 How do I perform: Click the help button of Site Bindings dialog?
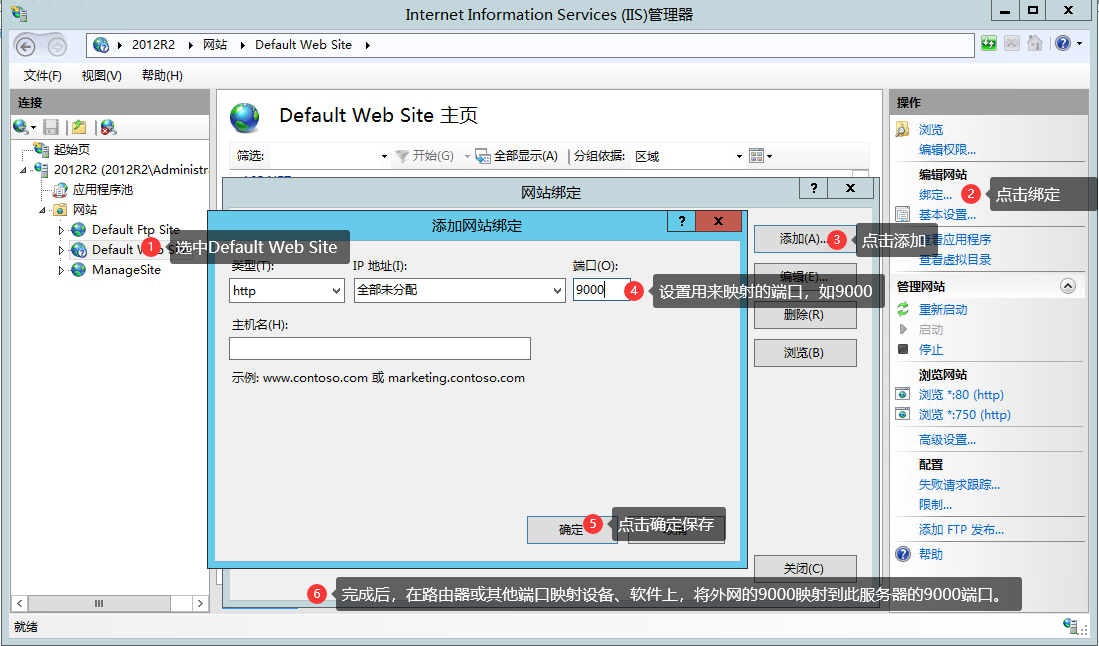click(813, 188)
